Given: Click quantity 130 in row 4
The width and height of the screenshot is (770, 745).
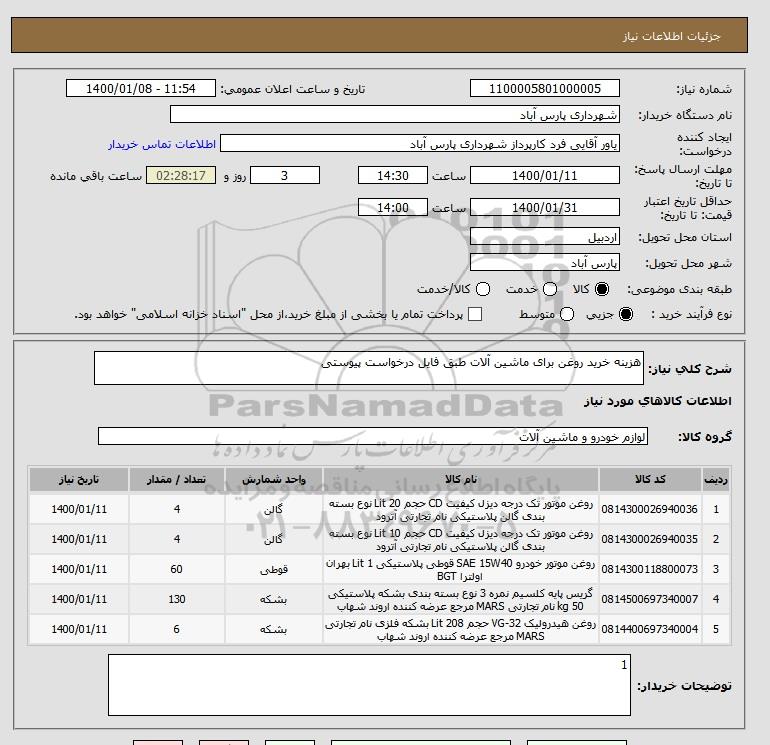Looking at the screenshot, I should point(177,599).
